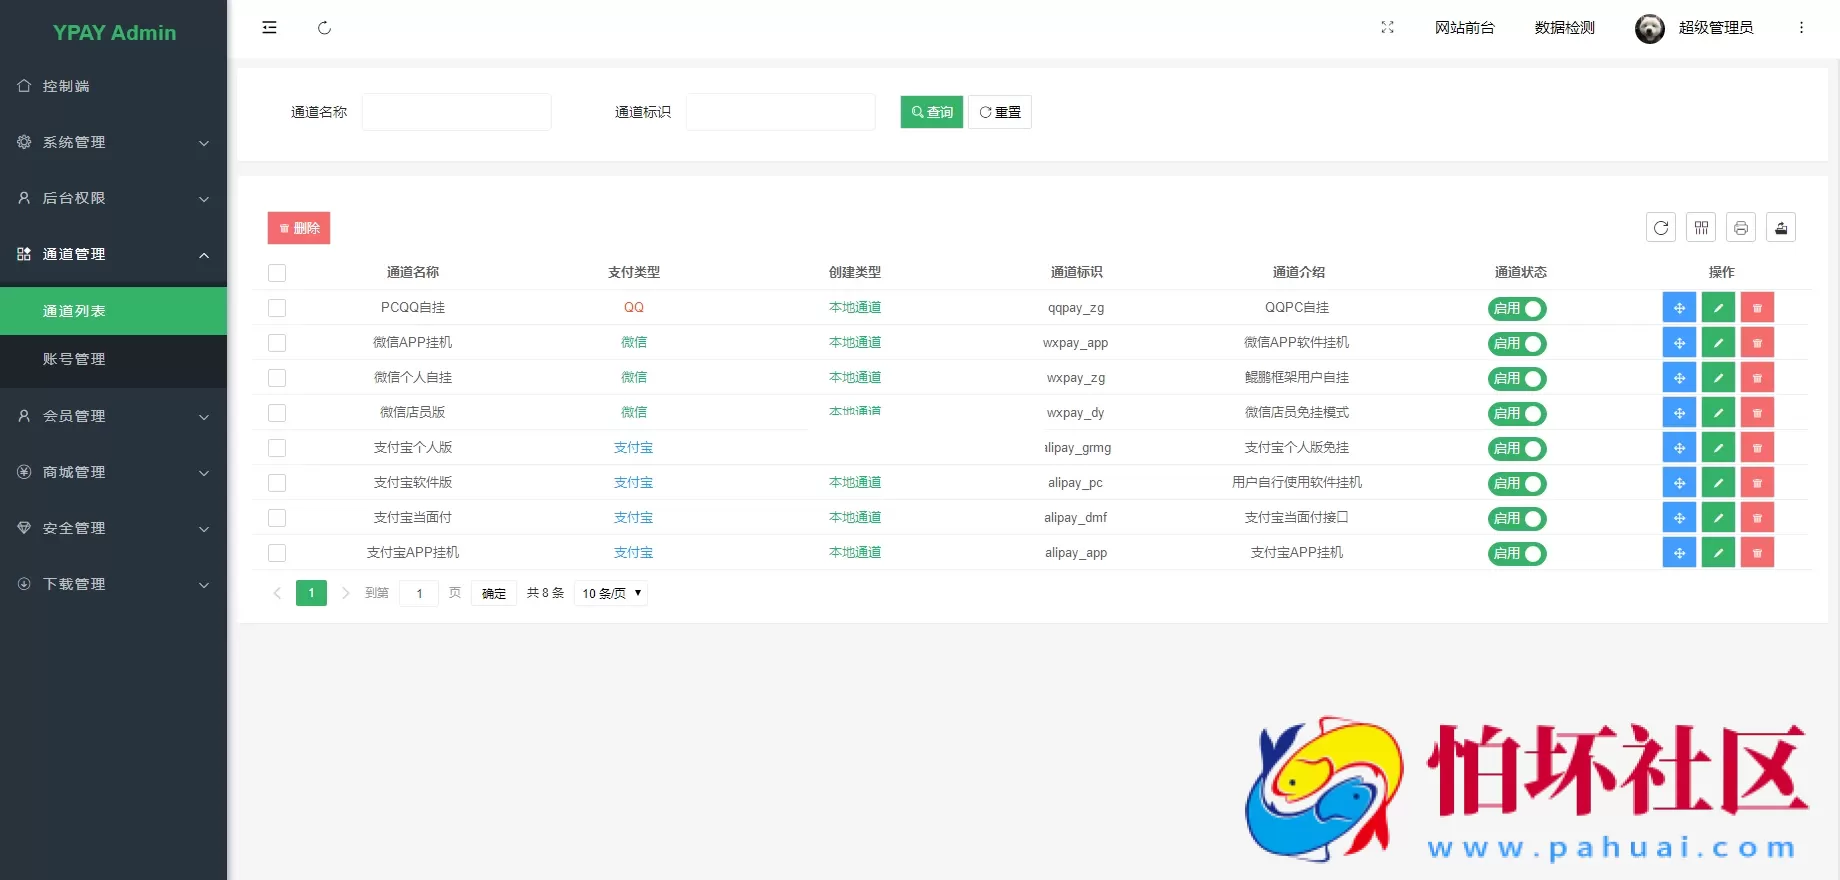Tick the select-all checkbox in table header
The image size is (1840, 880).
tap(277, 273)
